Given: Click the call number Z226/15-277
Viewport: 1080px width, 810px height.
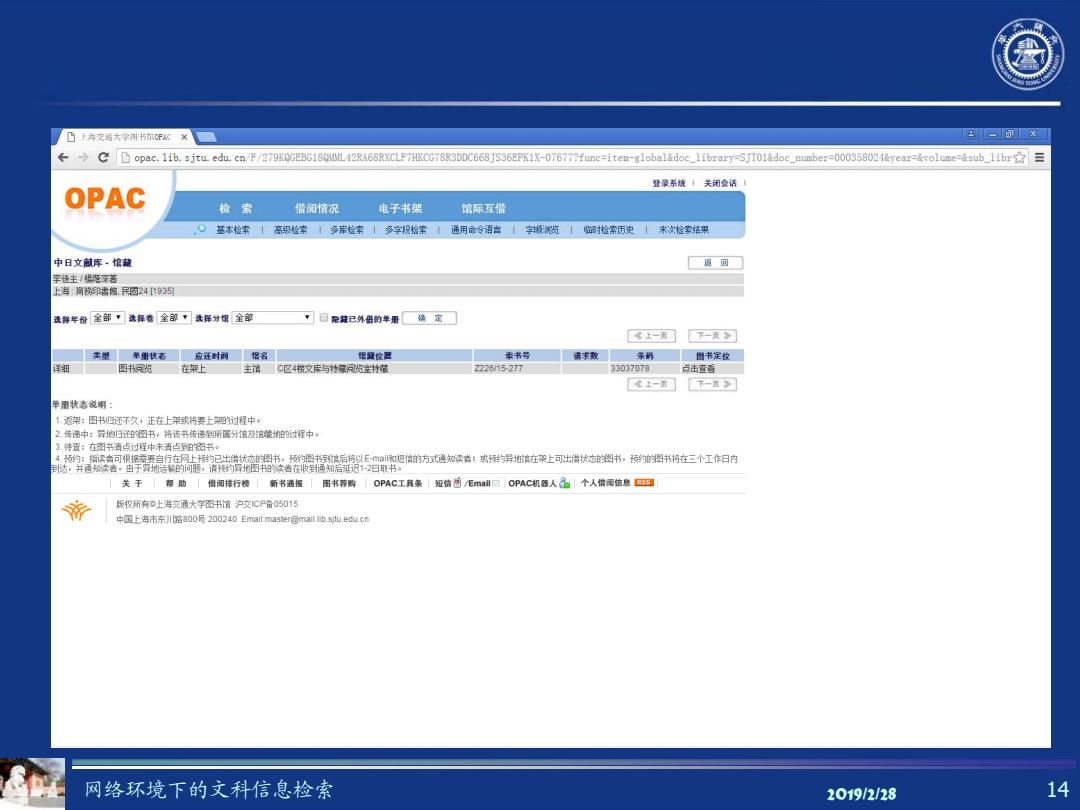Looking at the screenshot, I should 498,368.
